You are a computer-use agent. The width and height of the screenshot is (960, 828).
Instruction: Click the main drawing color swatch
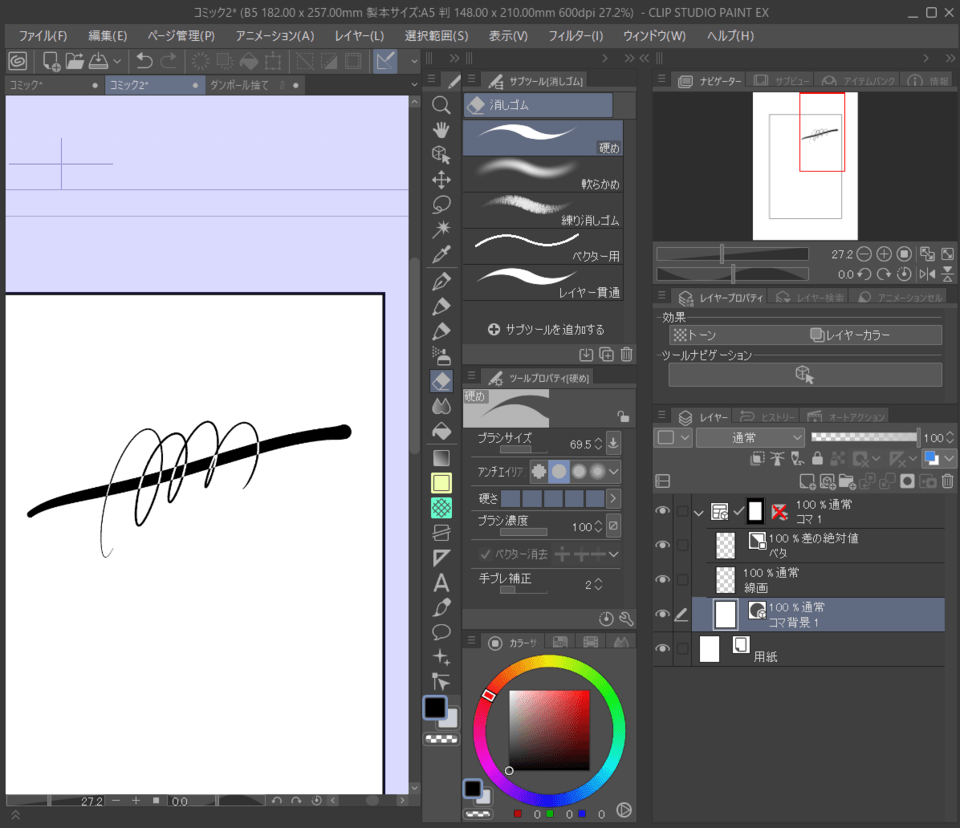click(435, 707)
